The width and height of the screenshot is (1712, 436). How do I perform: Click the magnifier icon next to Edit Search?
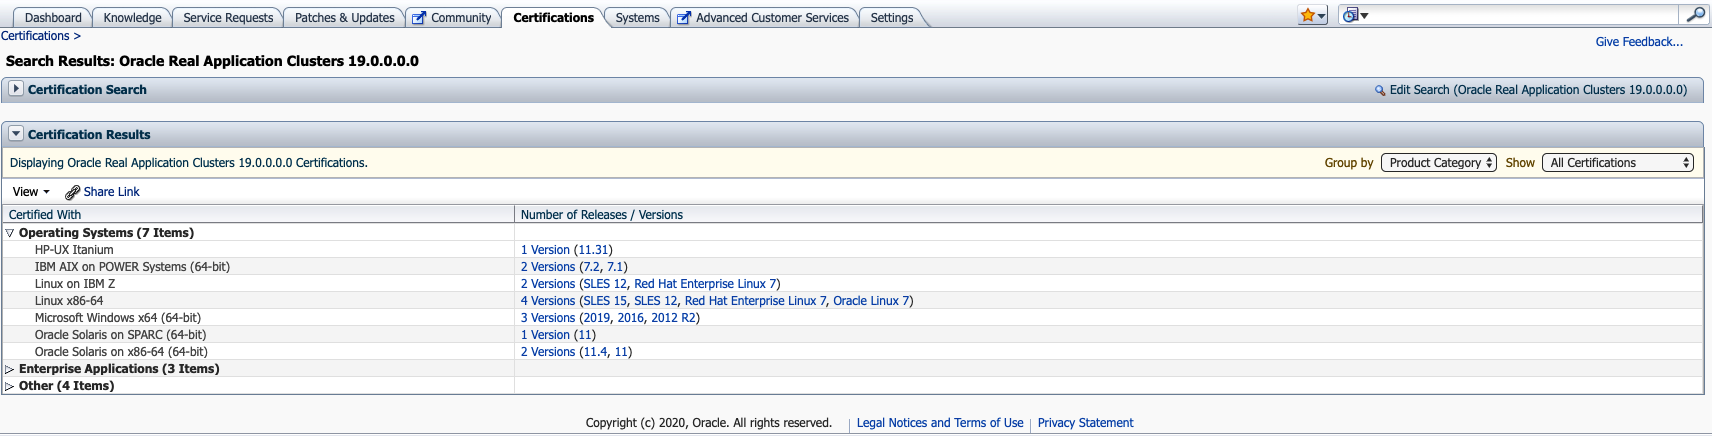[1380, 90]
